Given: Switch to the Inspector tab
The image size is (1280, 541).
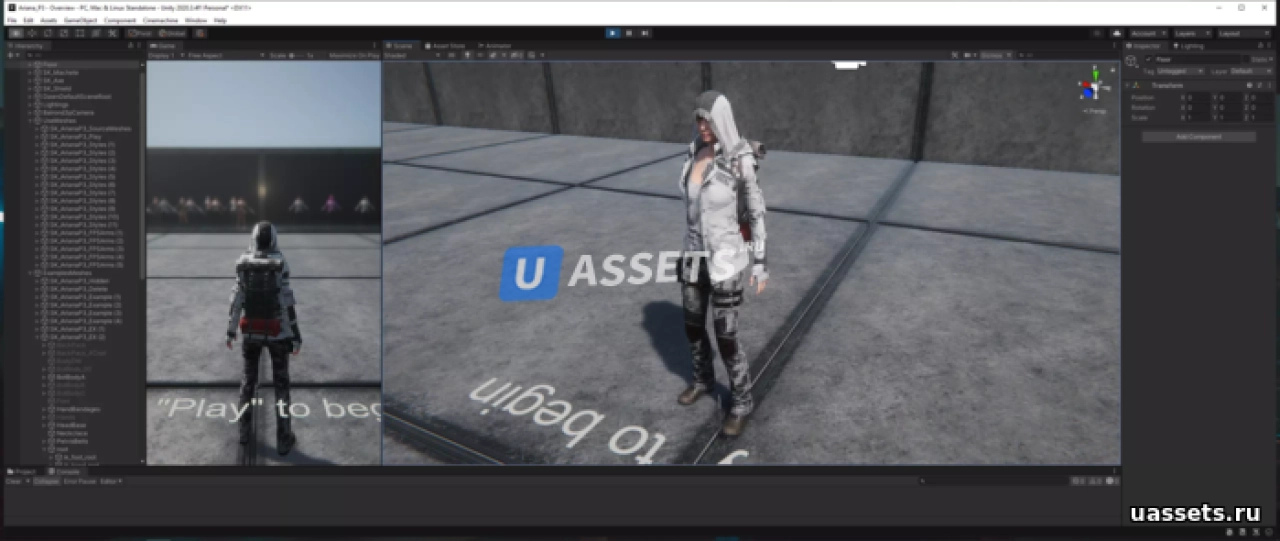Looking at the screenshot, I should (x=1145, y=46).
